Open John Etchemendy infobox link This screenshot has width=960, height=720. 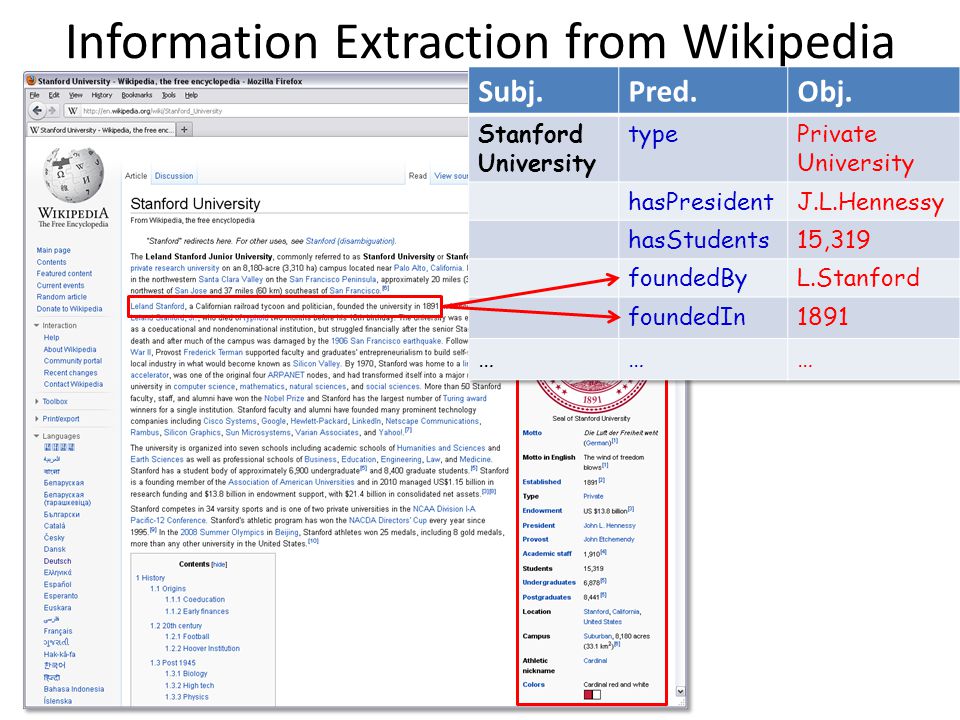[609, 540]
